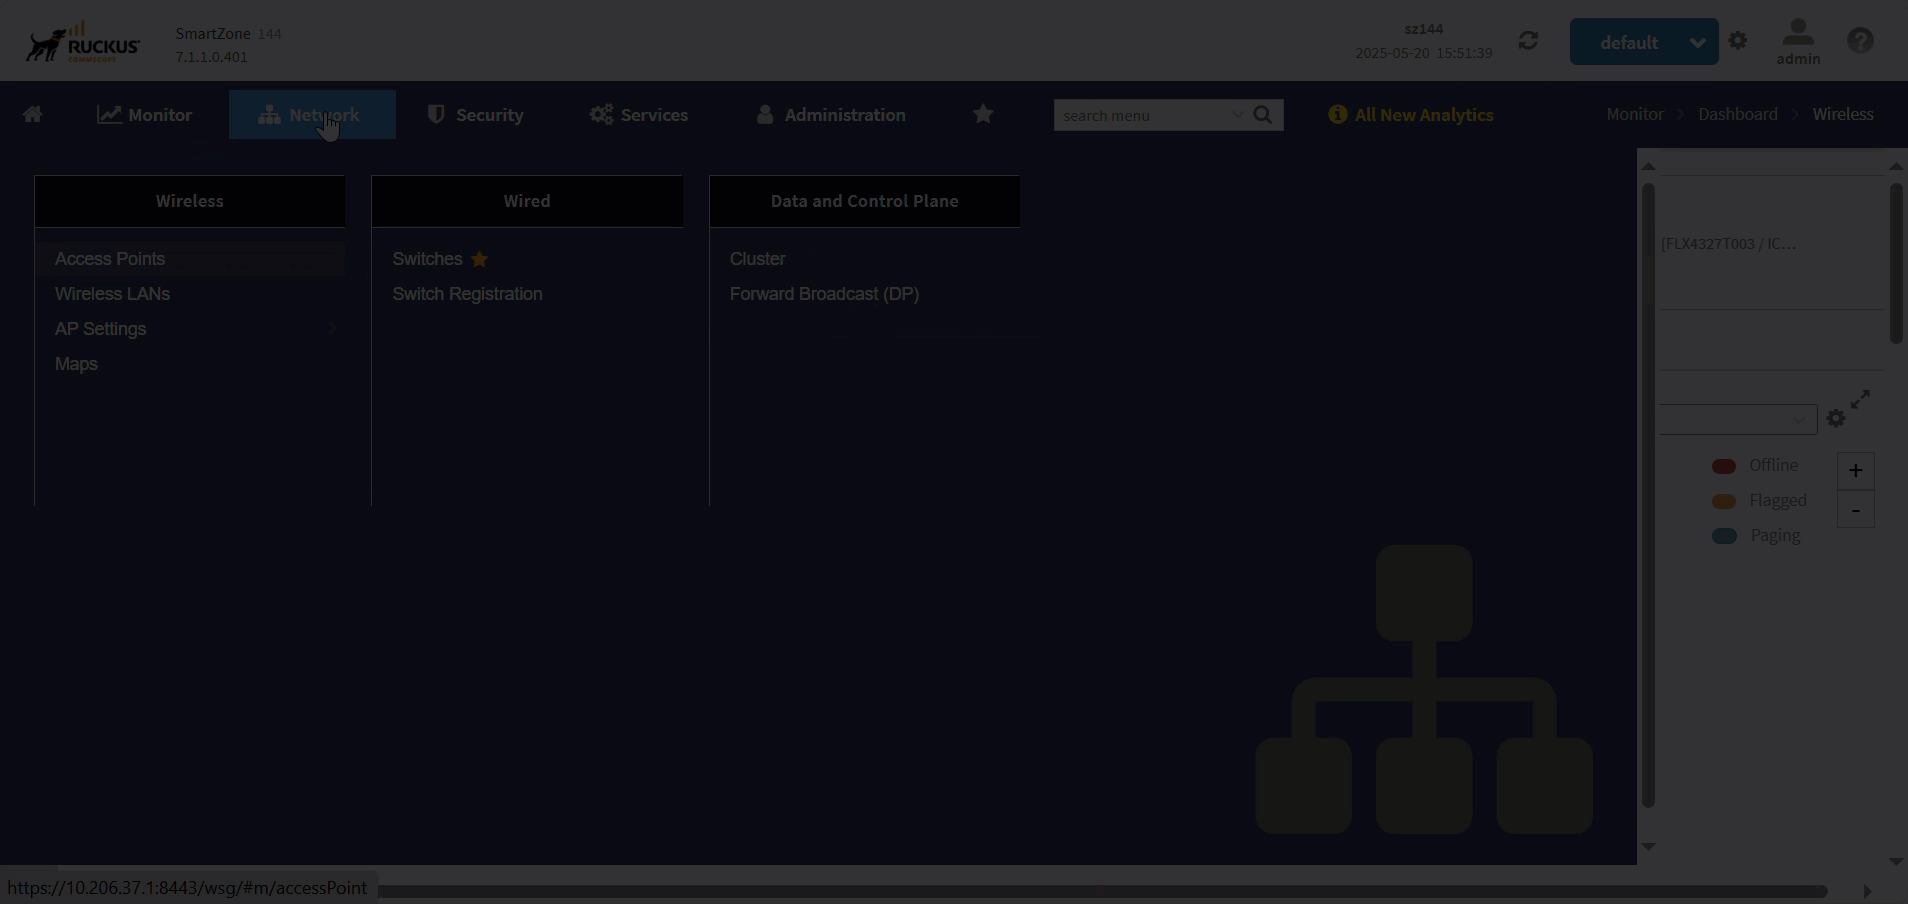Click the Wired column header
The image size is (1908, 904).
[x=527, y=201]
